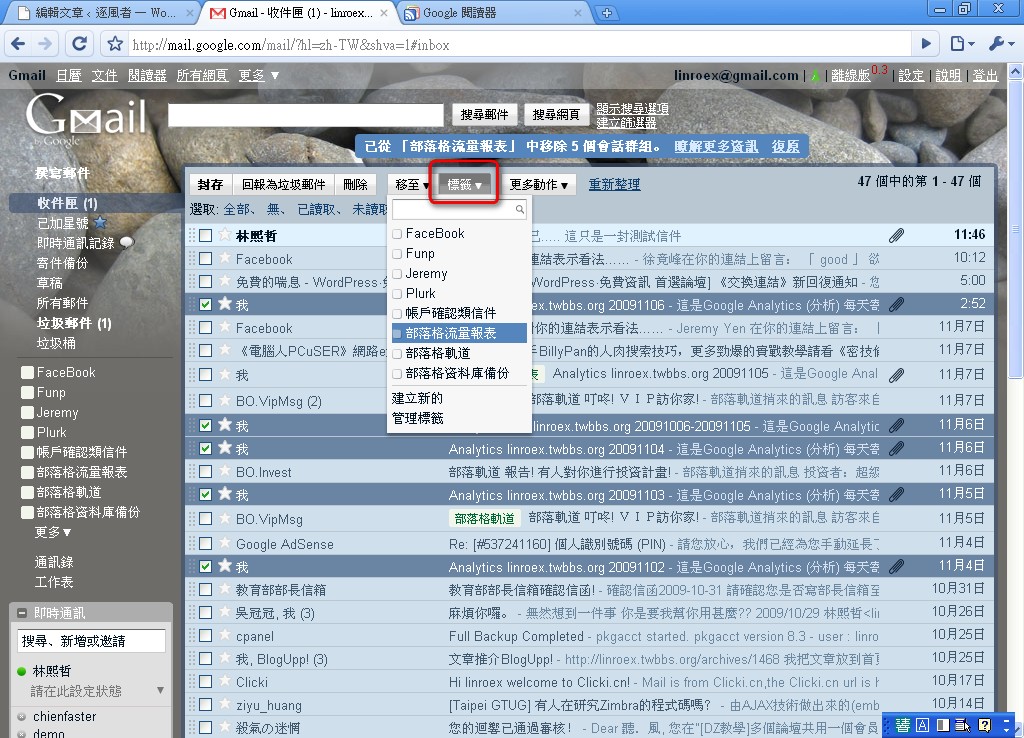Screen dimensions: 1024x738
Task: Click the label search field in dropdown
Action: [459, 209]
